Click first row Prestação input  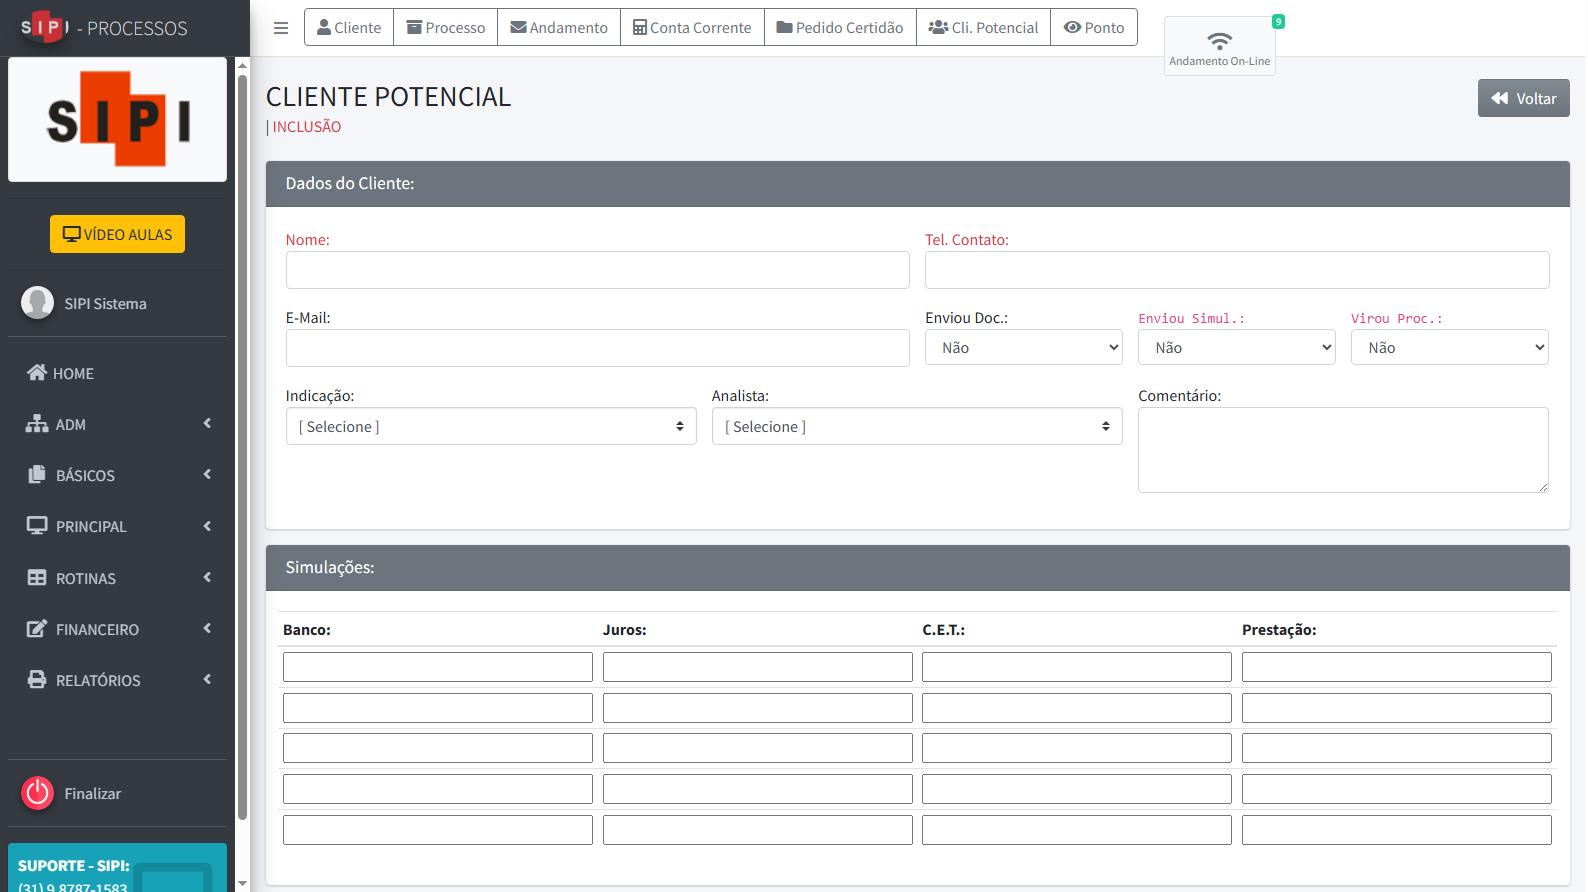pos(1397,667)
